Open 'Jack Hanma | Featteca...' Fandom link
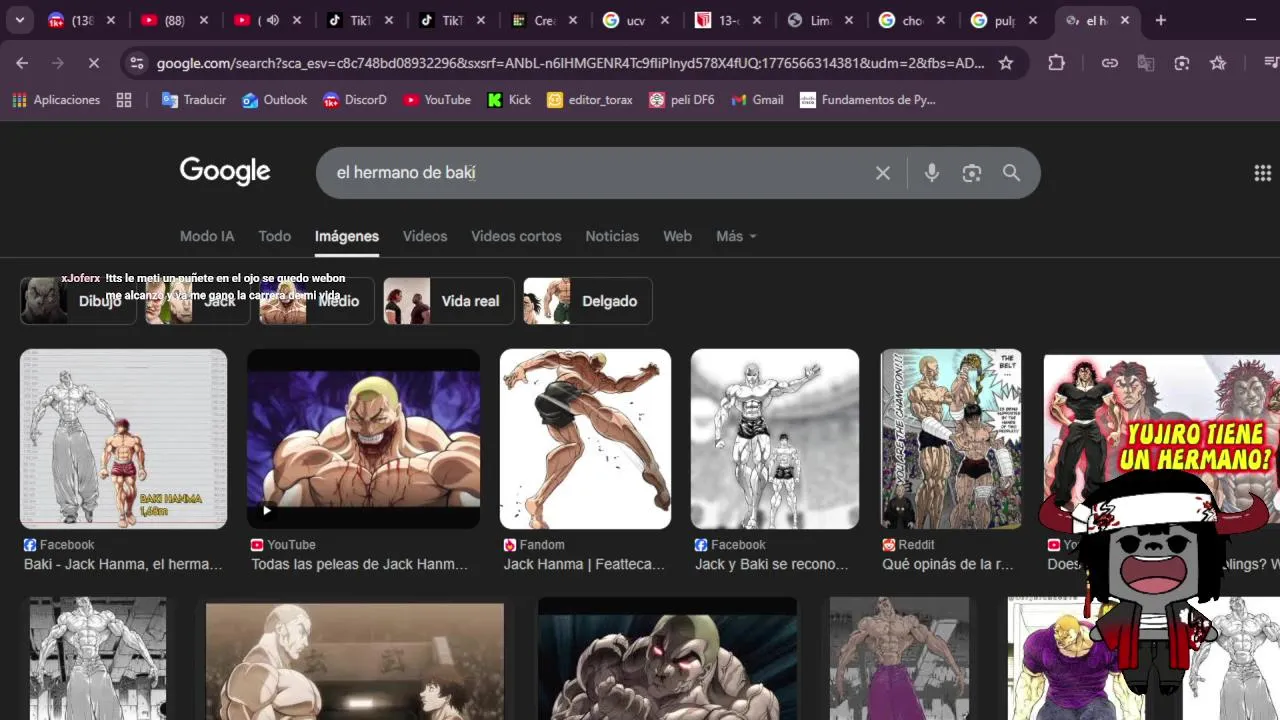The height and width of the screenshot is (720, 1280). click(584, 564)
